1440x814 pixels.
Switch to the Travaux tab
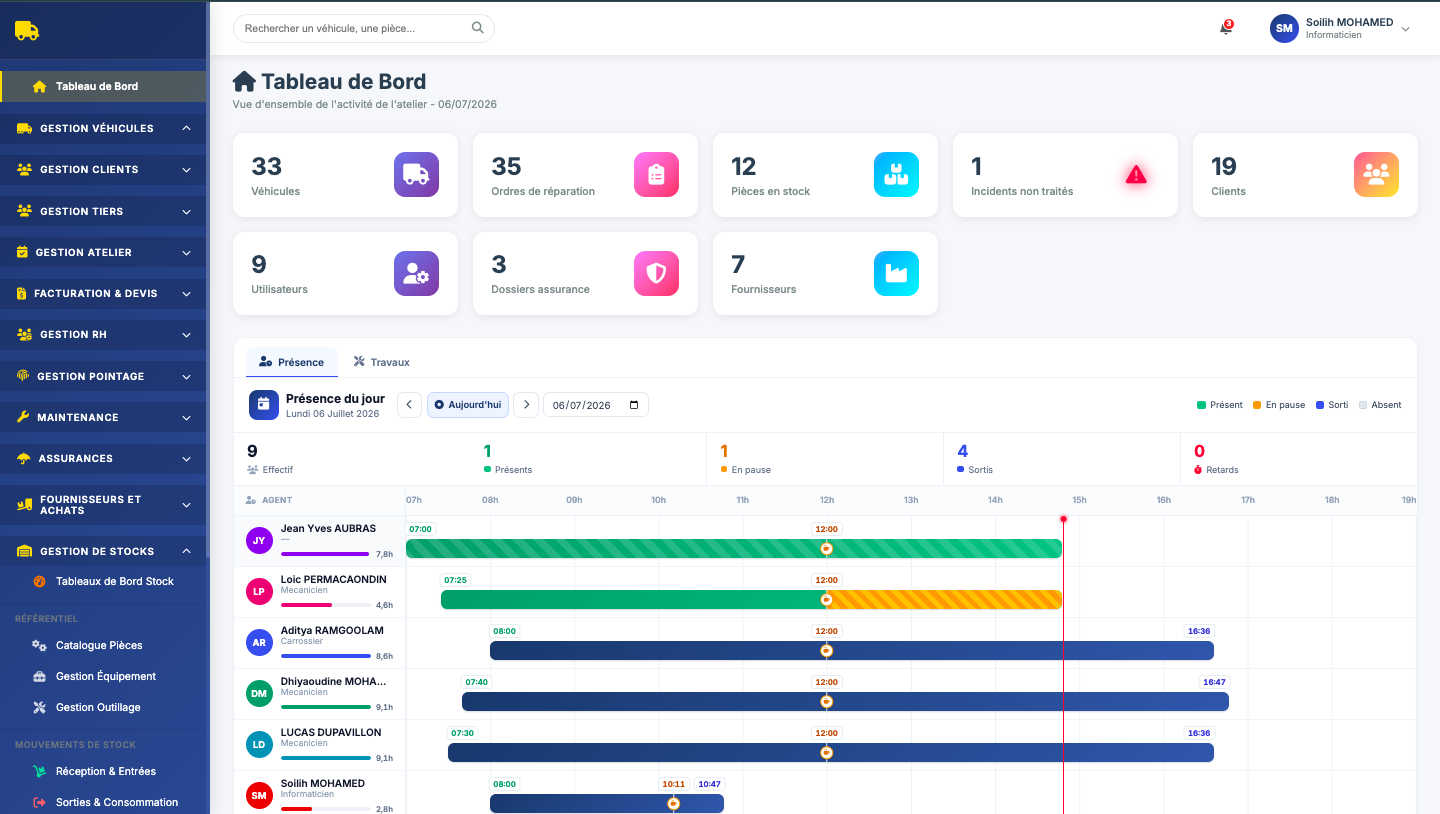pos(382,362)
